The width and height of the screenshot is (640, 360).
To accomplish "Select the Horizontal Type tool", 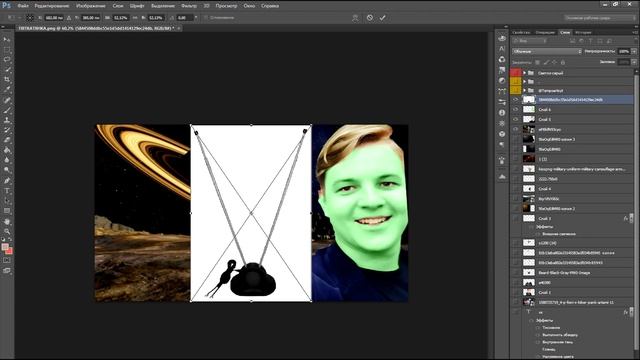I will coord(7,191).
